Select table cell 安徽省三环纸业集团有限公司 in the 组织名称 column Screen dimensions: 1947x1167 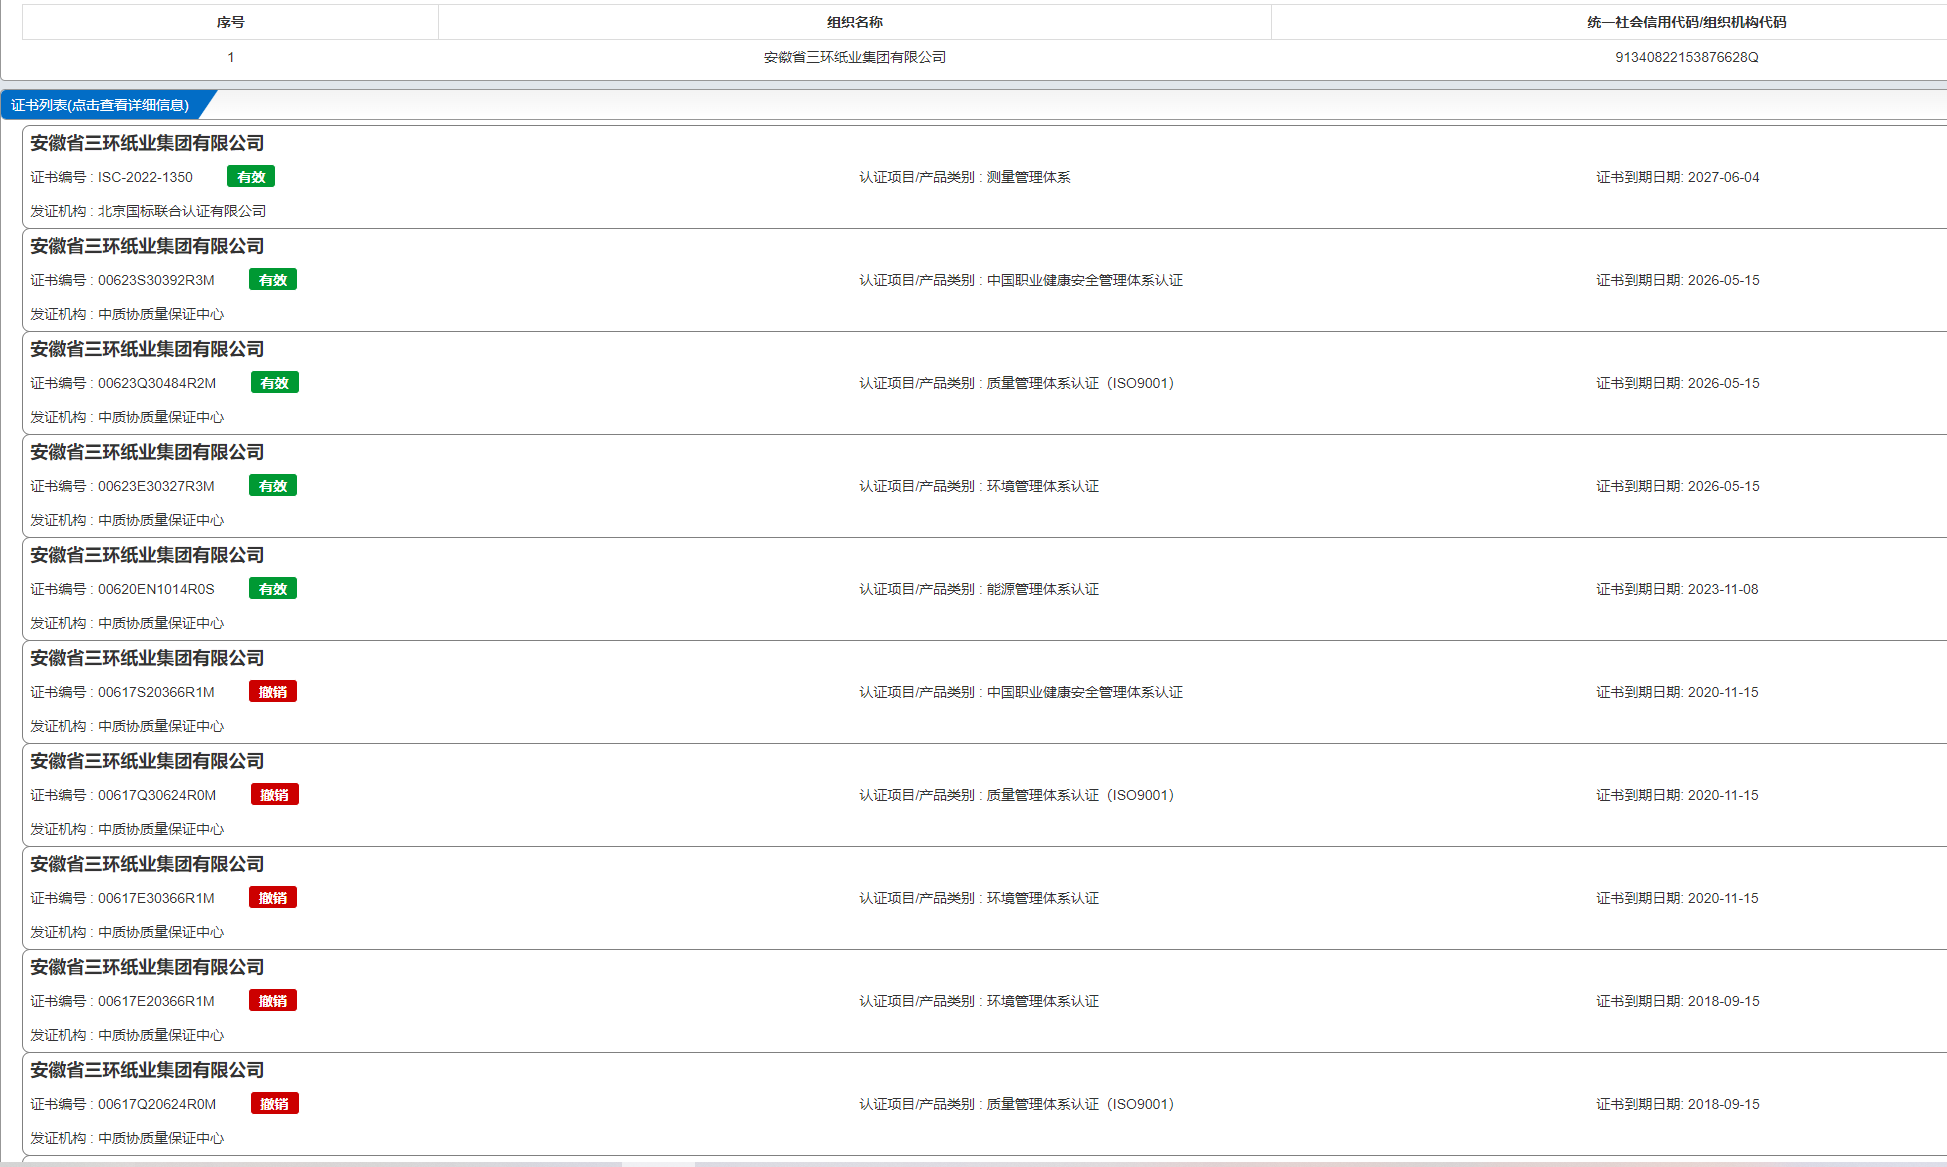[855, 57]
